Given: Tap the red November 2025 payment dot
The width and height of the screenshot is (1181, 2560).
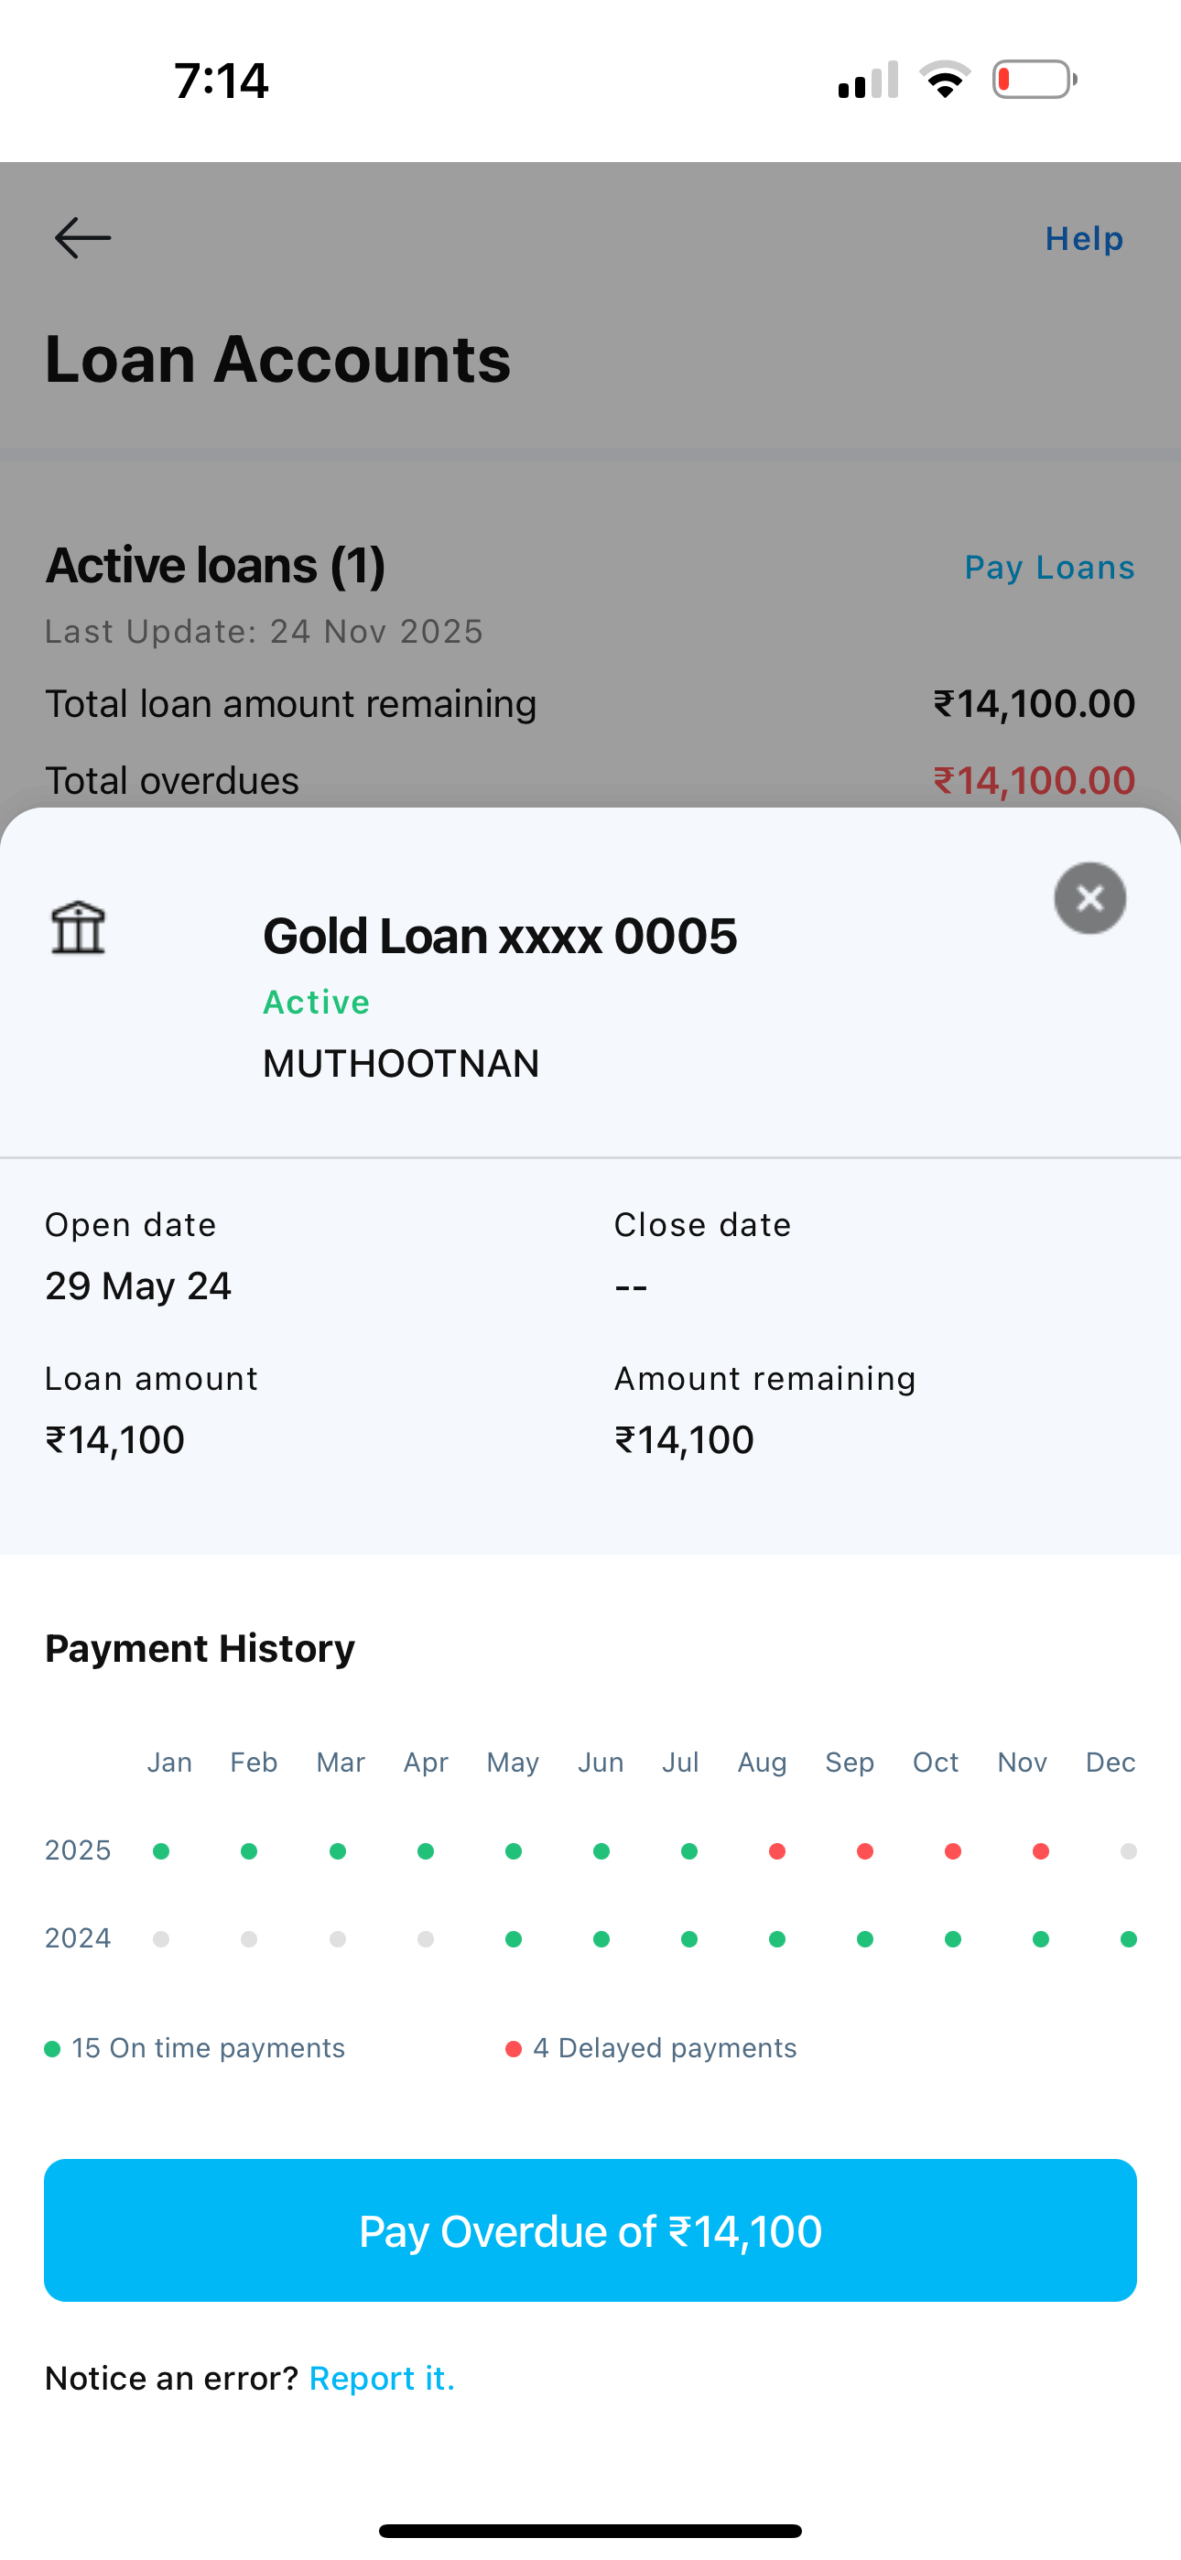Looking at the screenshot, I should pyautogui.click(x=1040, y=1851).
